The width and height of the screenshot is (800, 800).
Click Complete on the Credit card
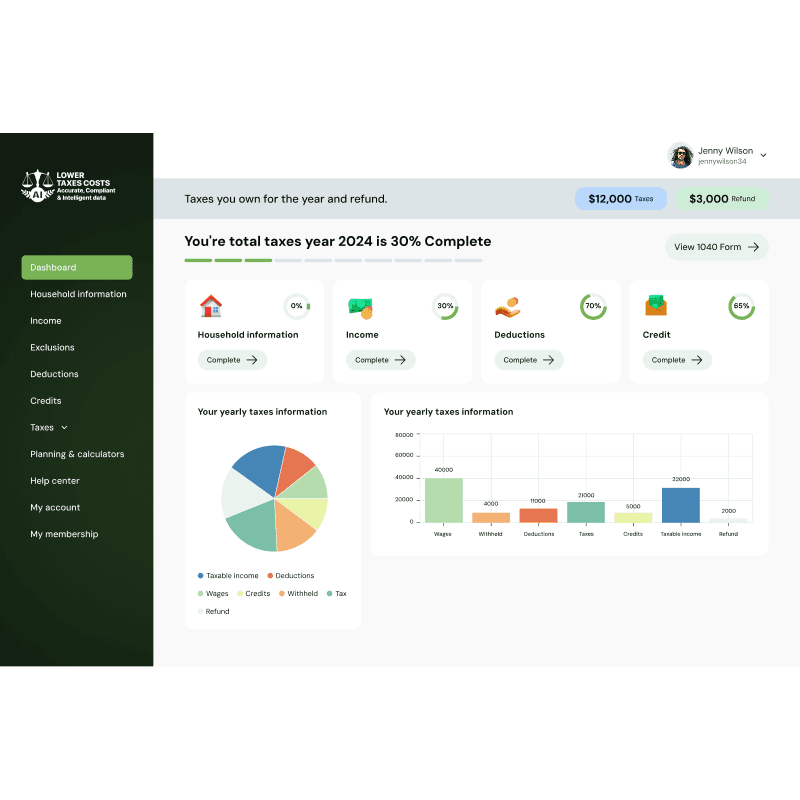click(677, 360)
